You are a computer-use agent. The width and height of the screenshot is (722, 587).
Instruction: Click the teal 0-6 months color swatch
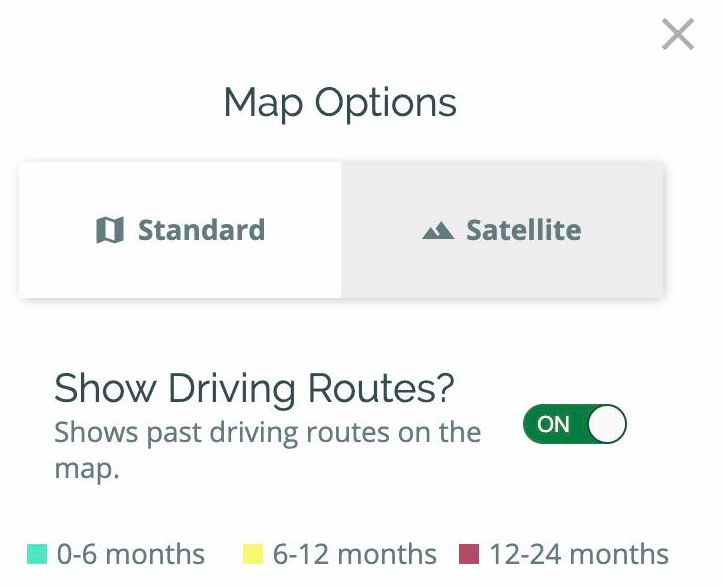(x=37, y=554)
